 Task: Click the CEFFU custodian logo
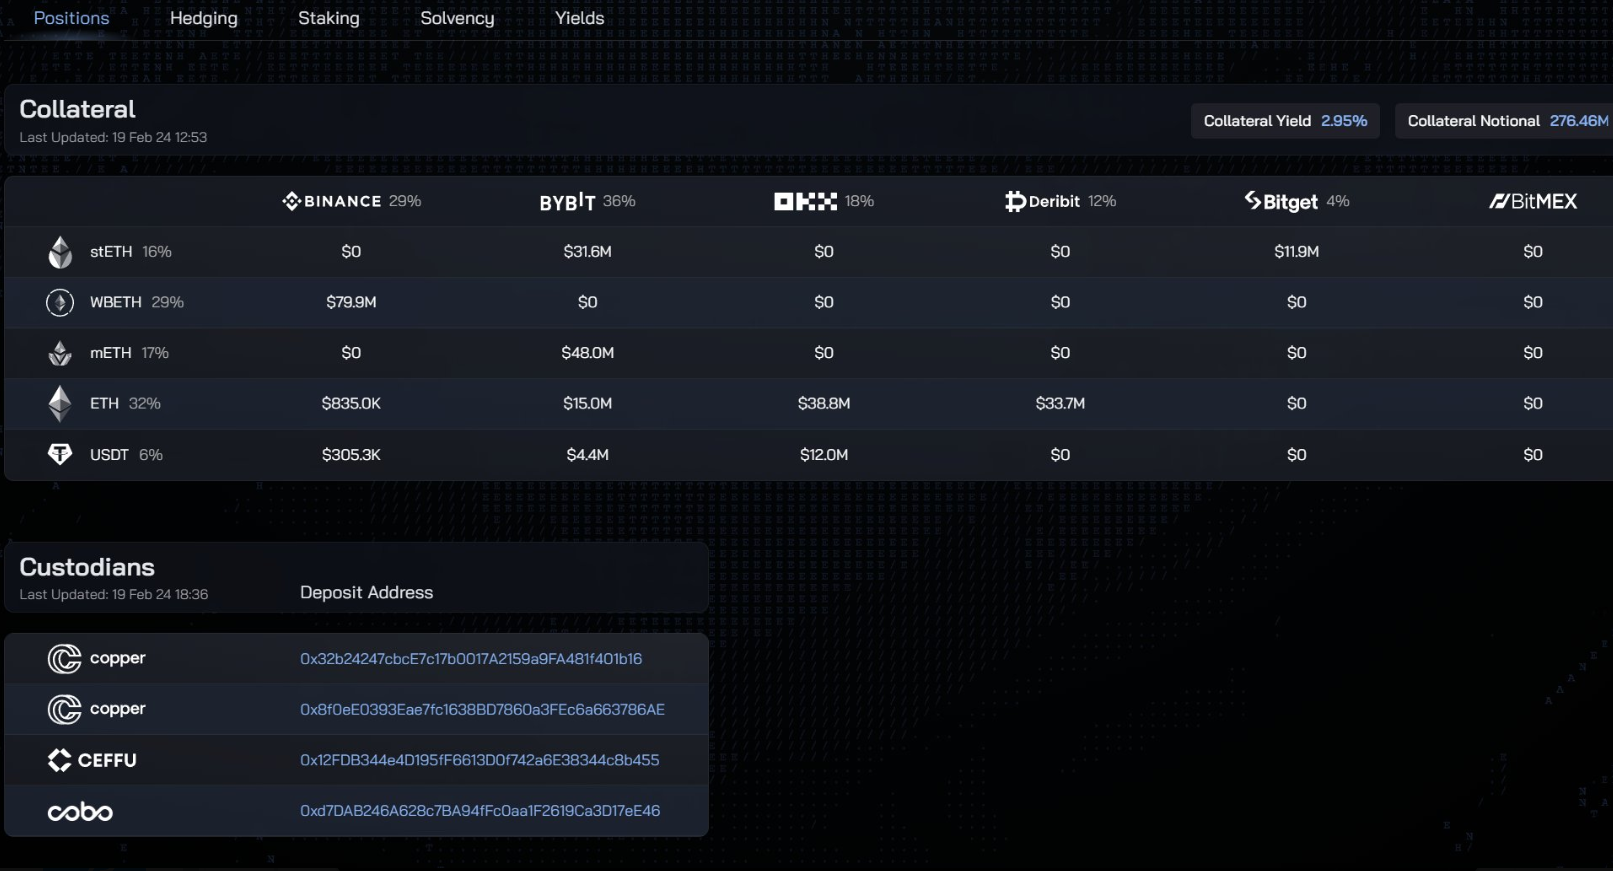[92, 760]
